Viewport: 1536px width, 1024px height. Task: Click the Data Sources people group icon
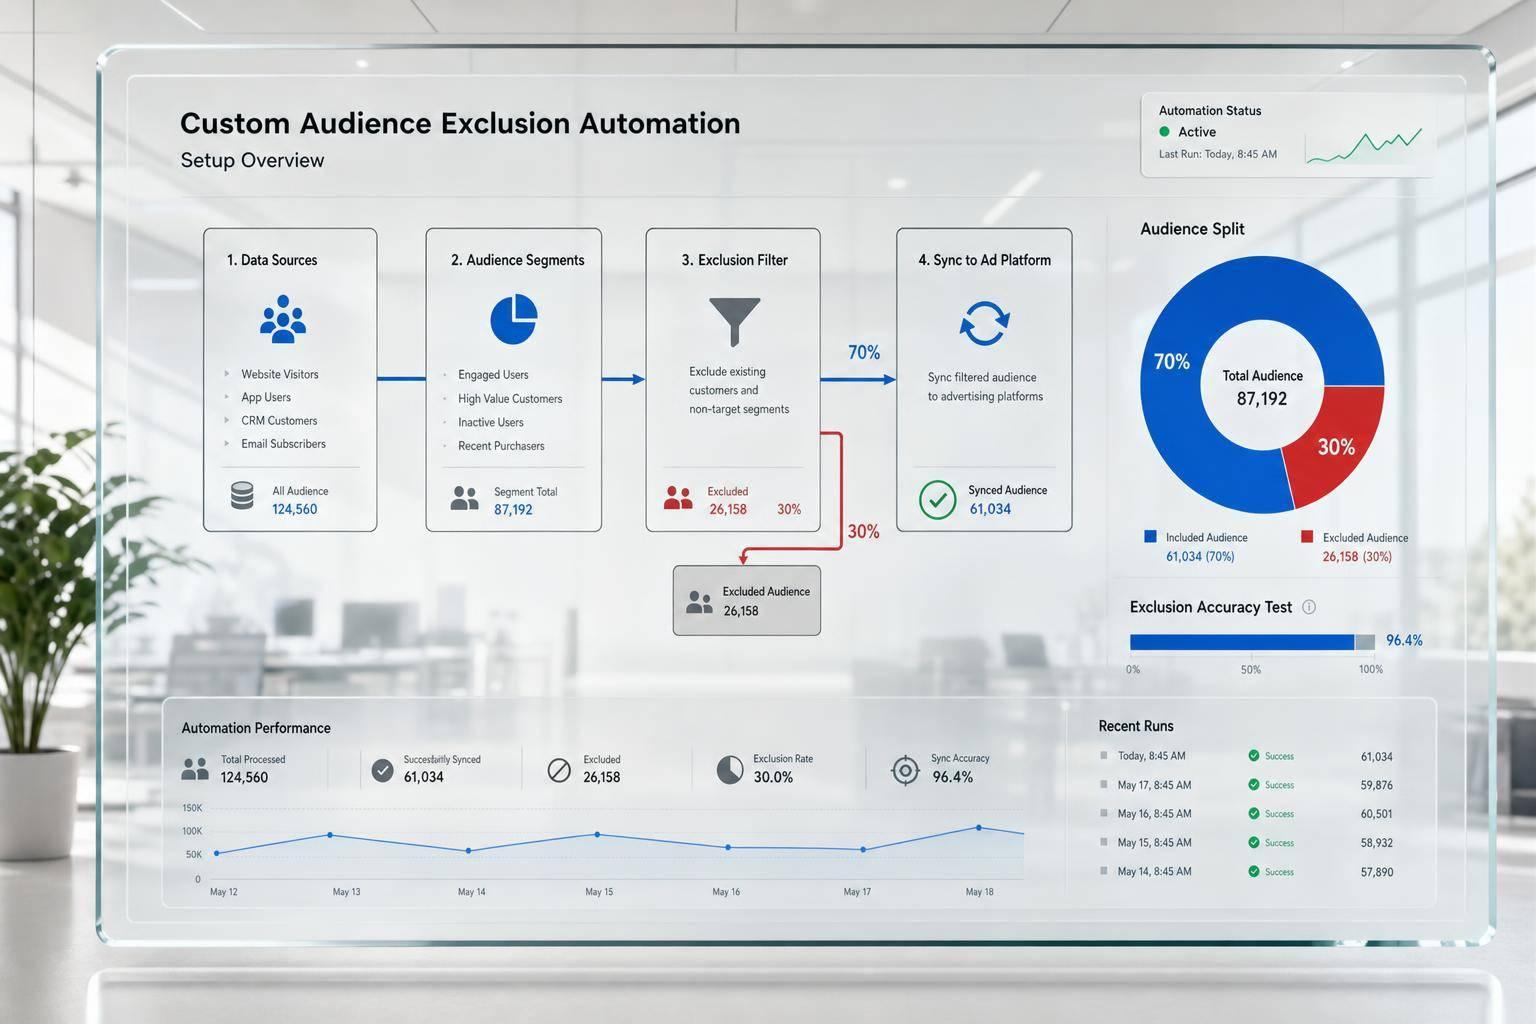283,319
